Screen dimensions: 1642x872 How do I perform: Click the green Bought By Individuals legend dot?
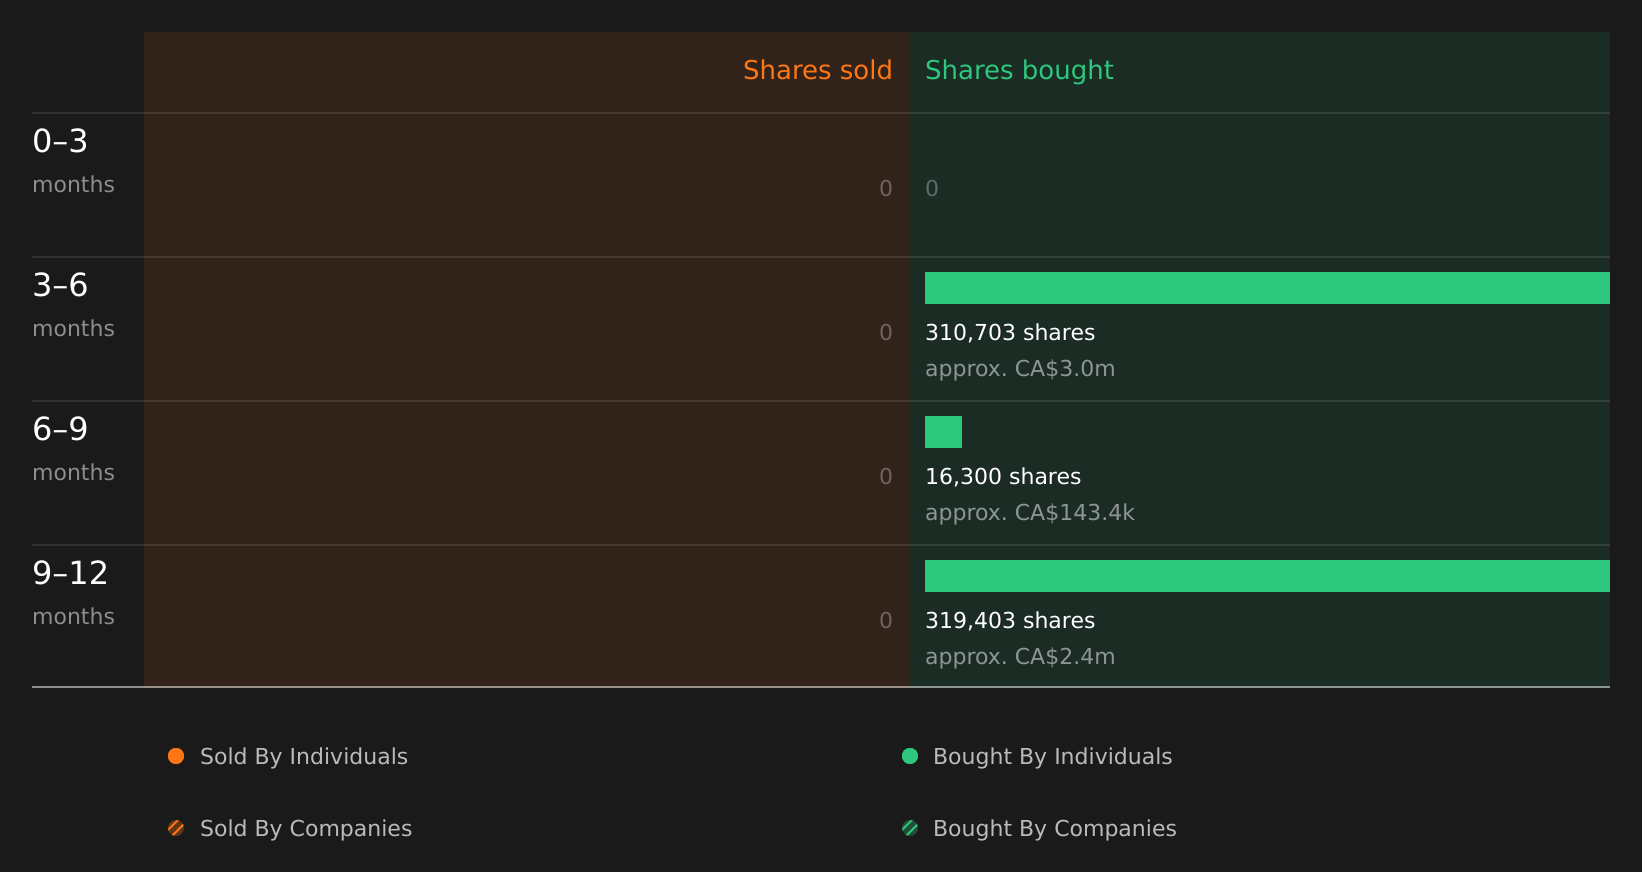(910, 756)
